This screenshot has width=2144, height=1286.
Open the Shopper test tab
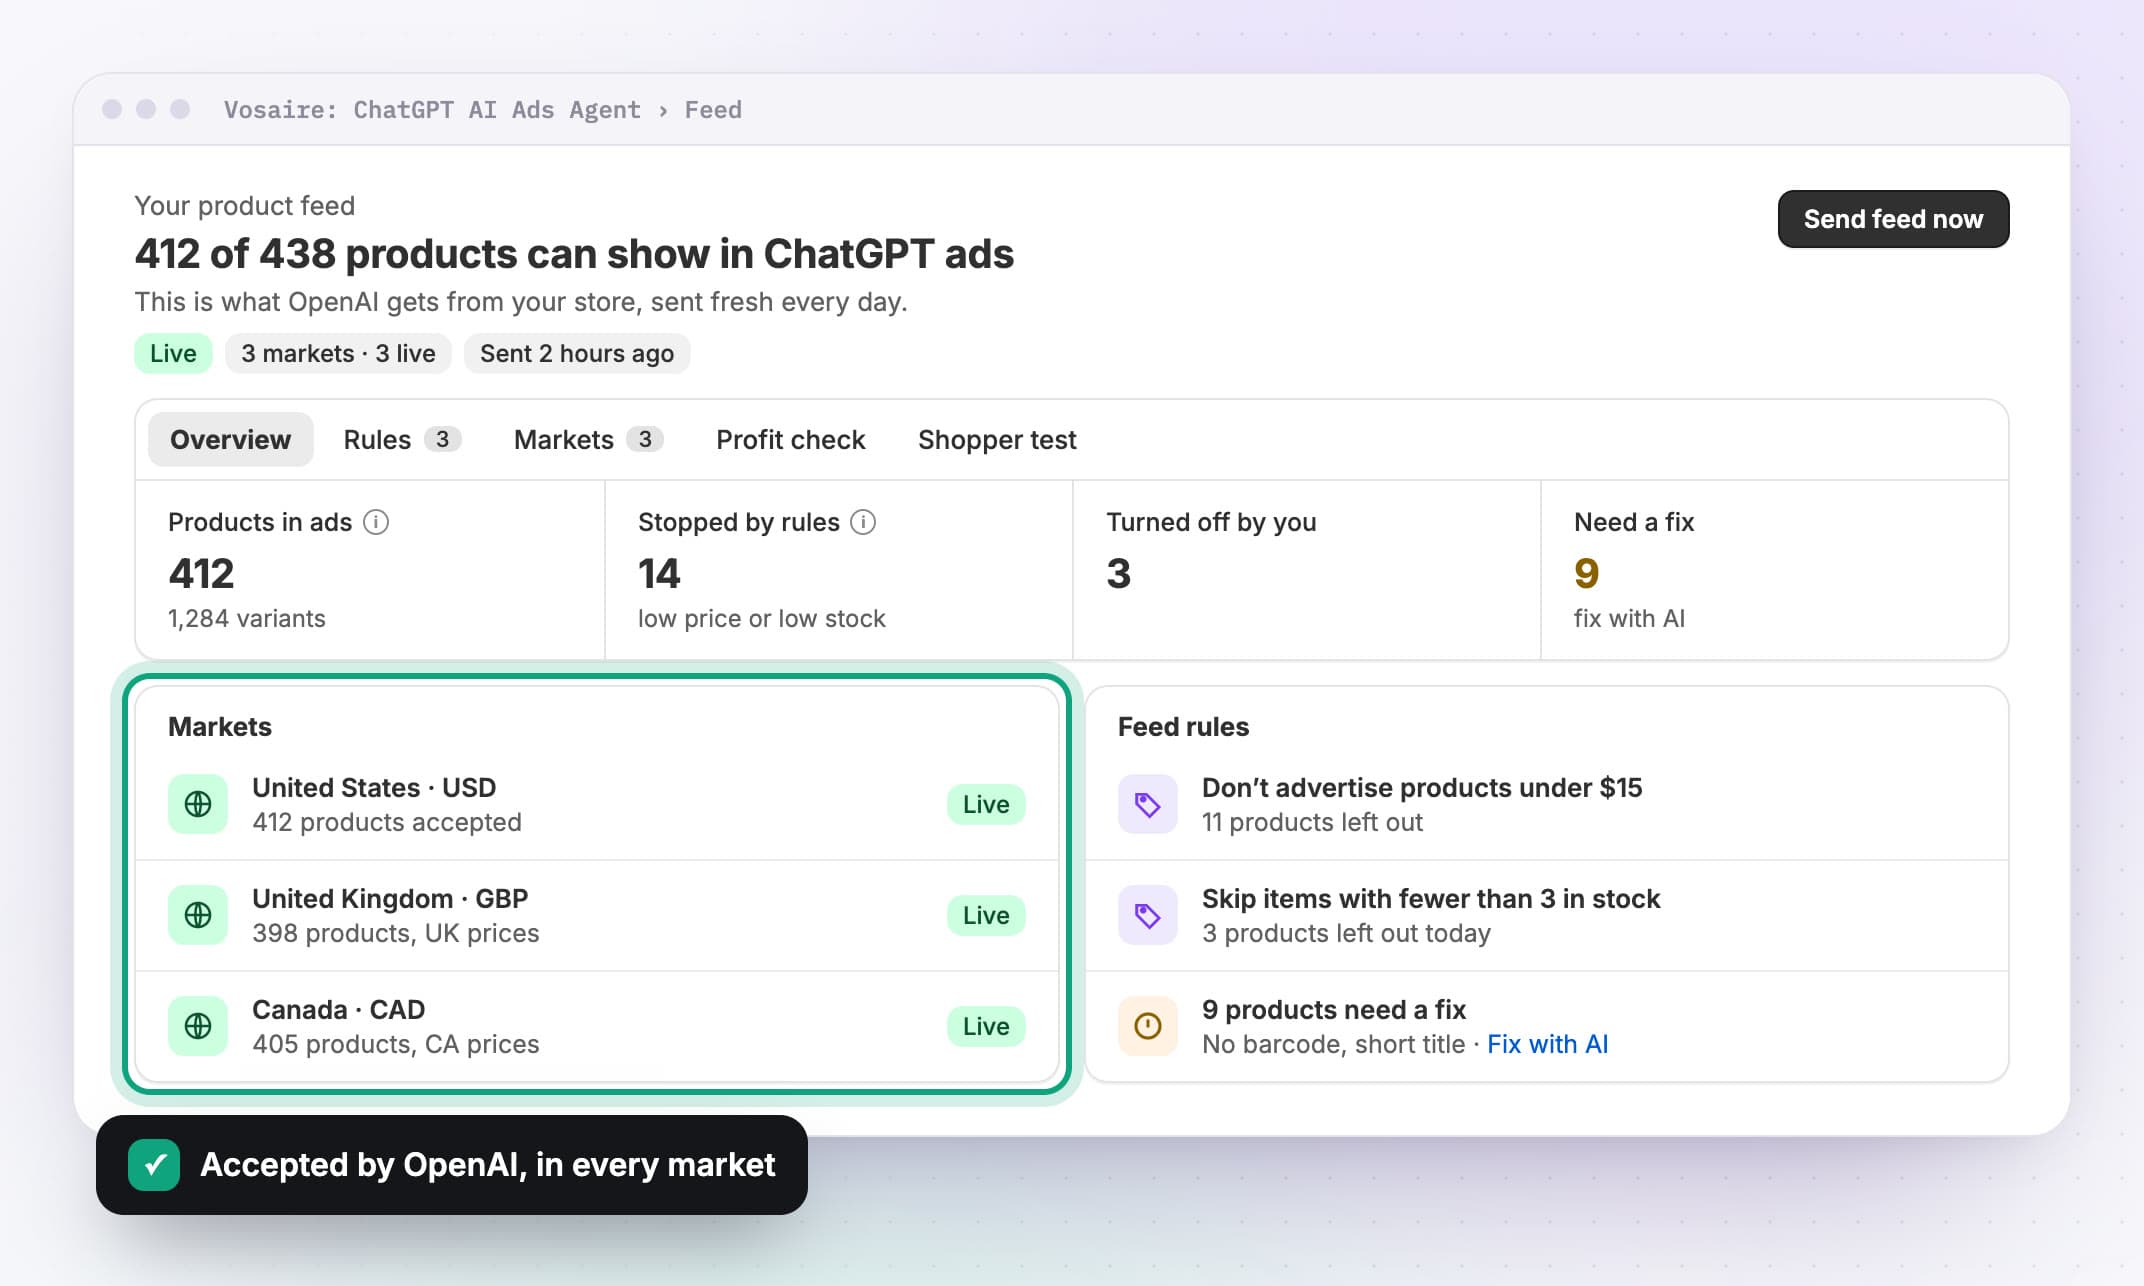(997, 440)
